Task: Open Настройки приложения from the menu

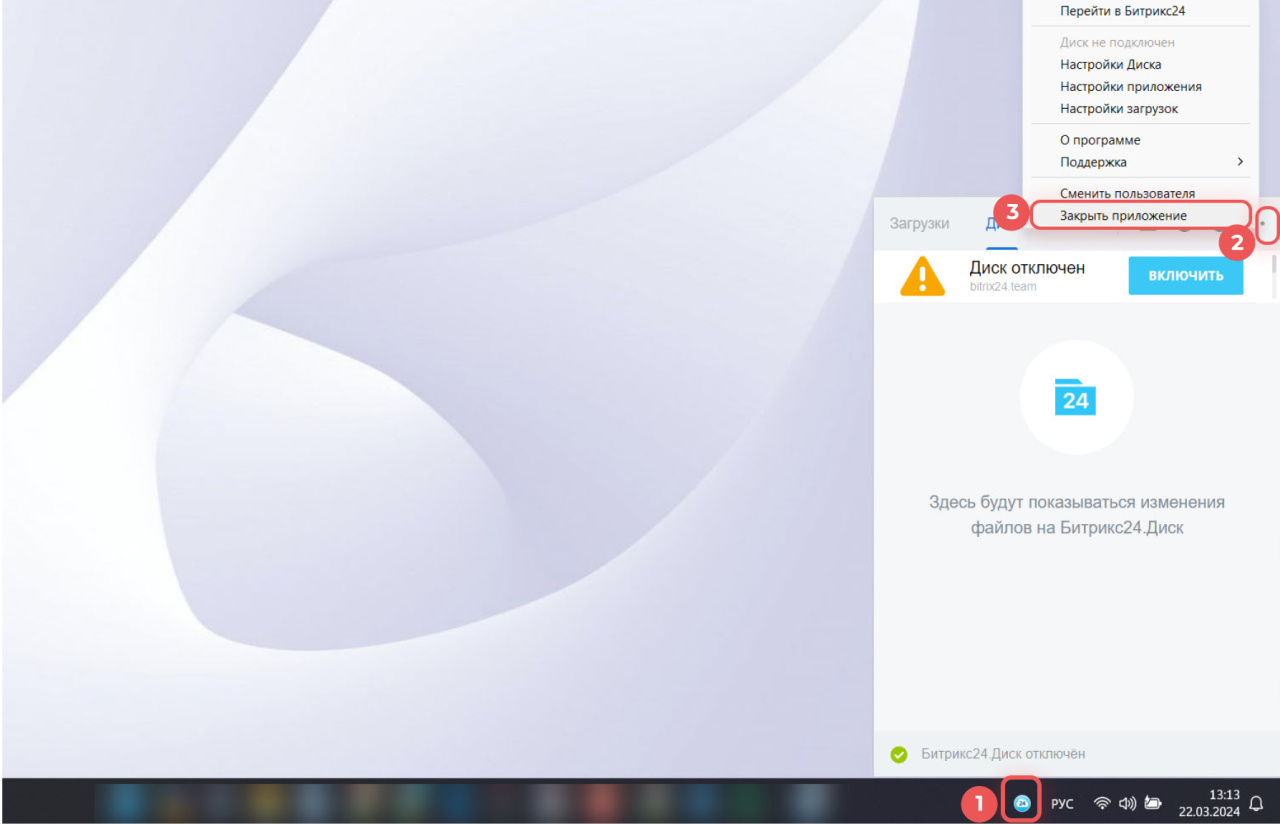Action: 1131,86
